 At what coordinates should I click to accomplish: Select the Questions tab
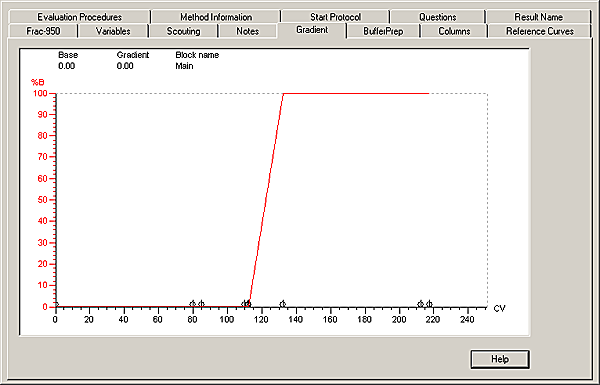click(x=437, y=17)
